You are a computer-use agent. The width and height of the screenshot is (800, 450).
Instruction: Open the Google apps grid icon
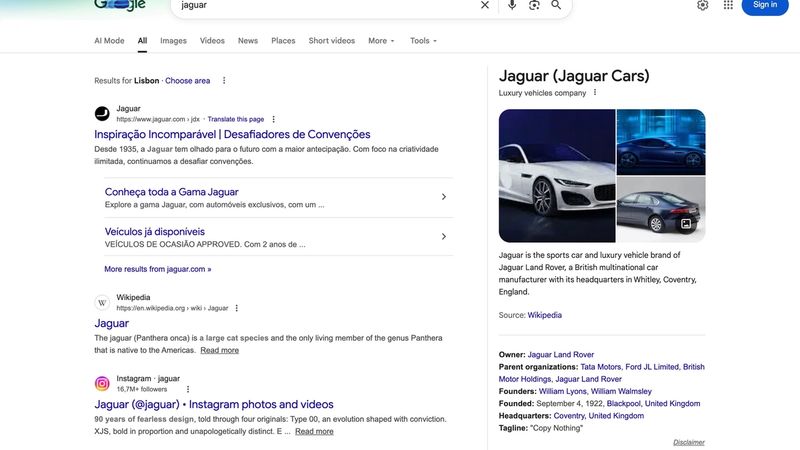coord(728,5)
